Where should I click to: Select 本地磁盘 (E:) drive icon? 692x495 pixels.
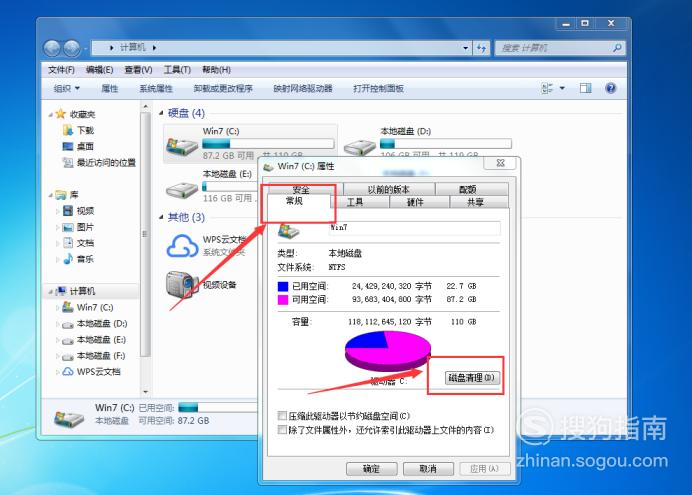182,190
